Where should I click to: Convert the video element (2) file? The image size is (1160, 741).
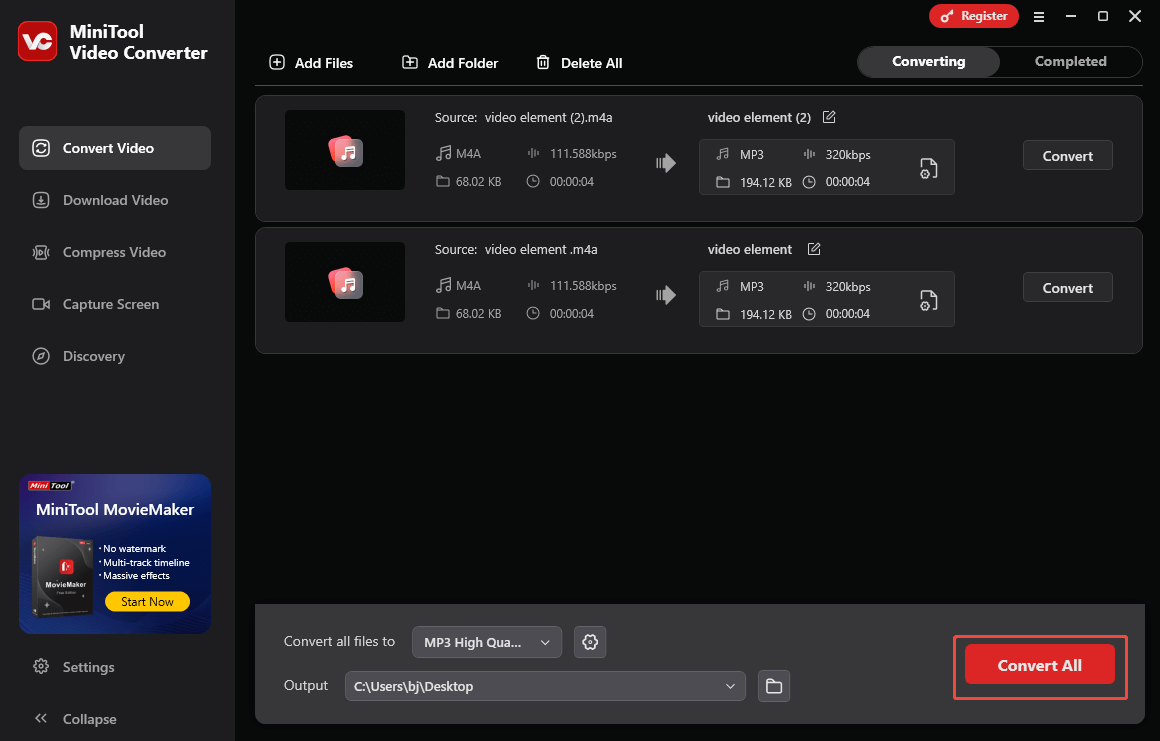(1068, 155)
